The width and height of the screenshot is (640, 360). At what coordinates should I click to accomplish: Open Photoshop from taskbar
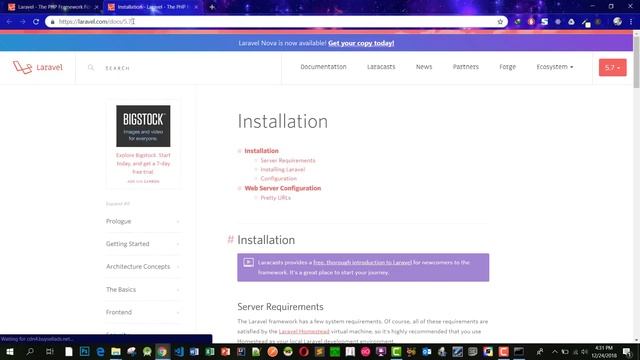coord(84,351)
